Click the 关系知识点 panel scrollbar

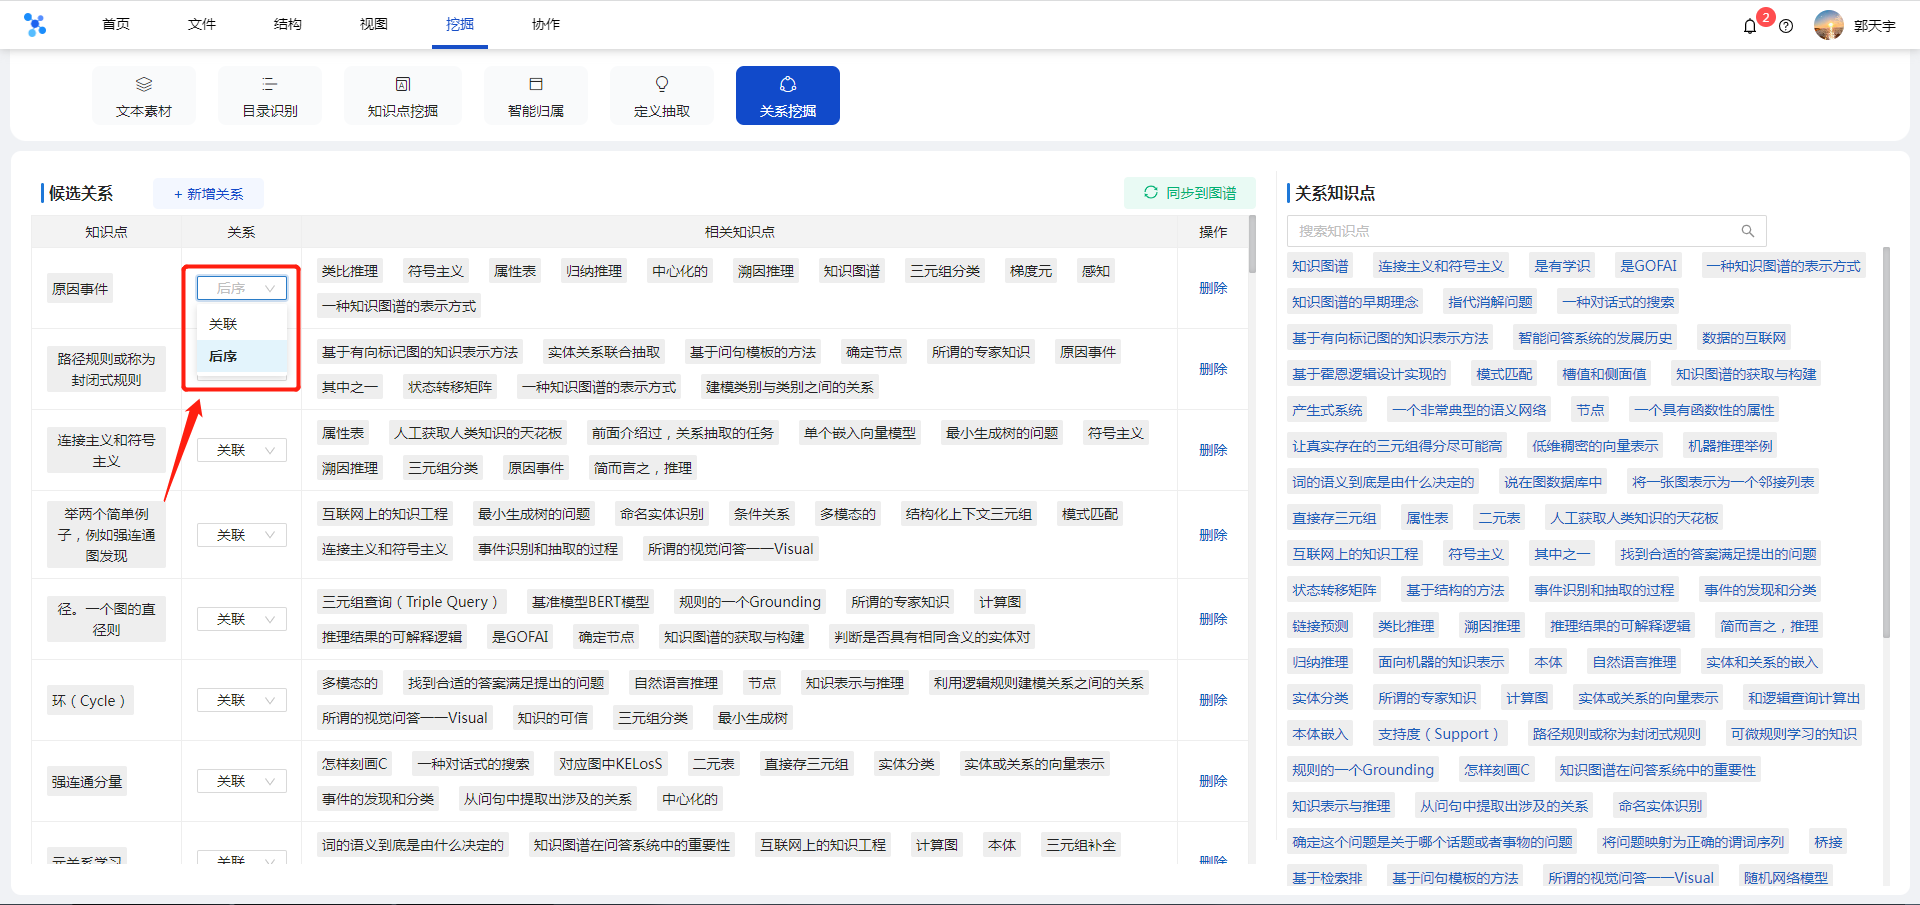1886,440
